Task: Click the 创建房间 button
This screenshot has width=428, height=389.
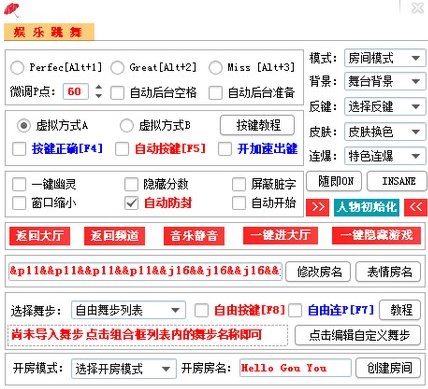Action: [x=388, y=368]
